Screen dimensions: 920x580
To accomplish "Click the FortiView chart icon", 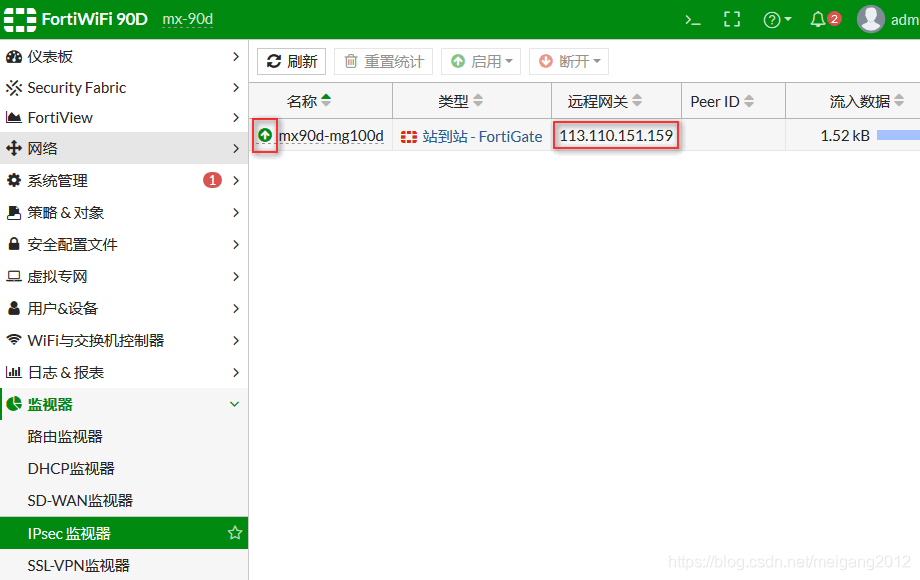I will (13, 117).
